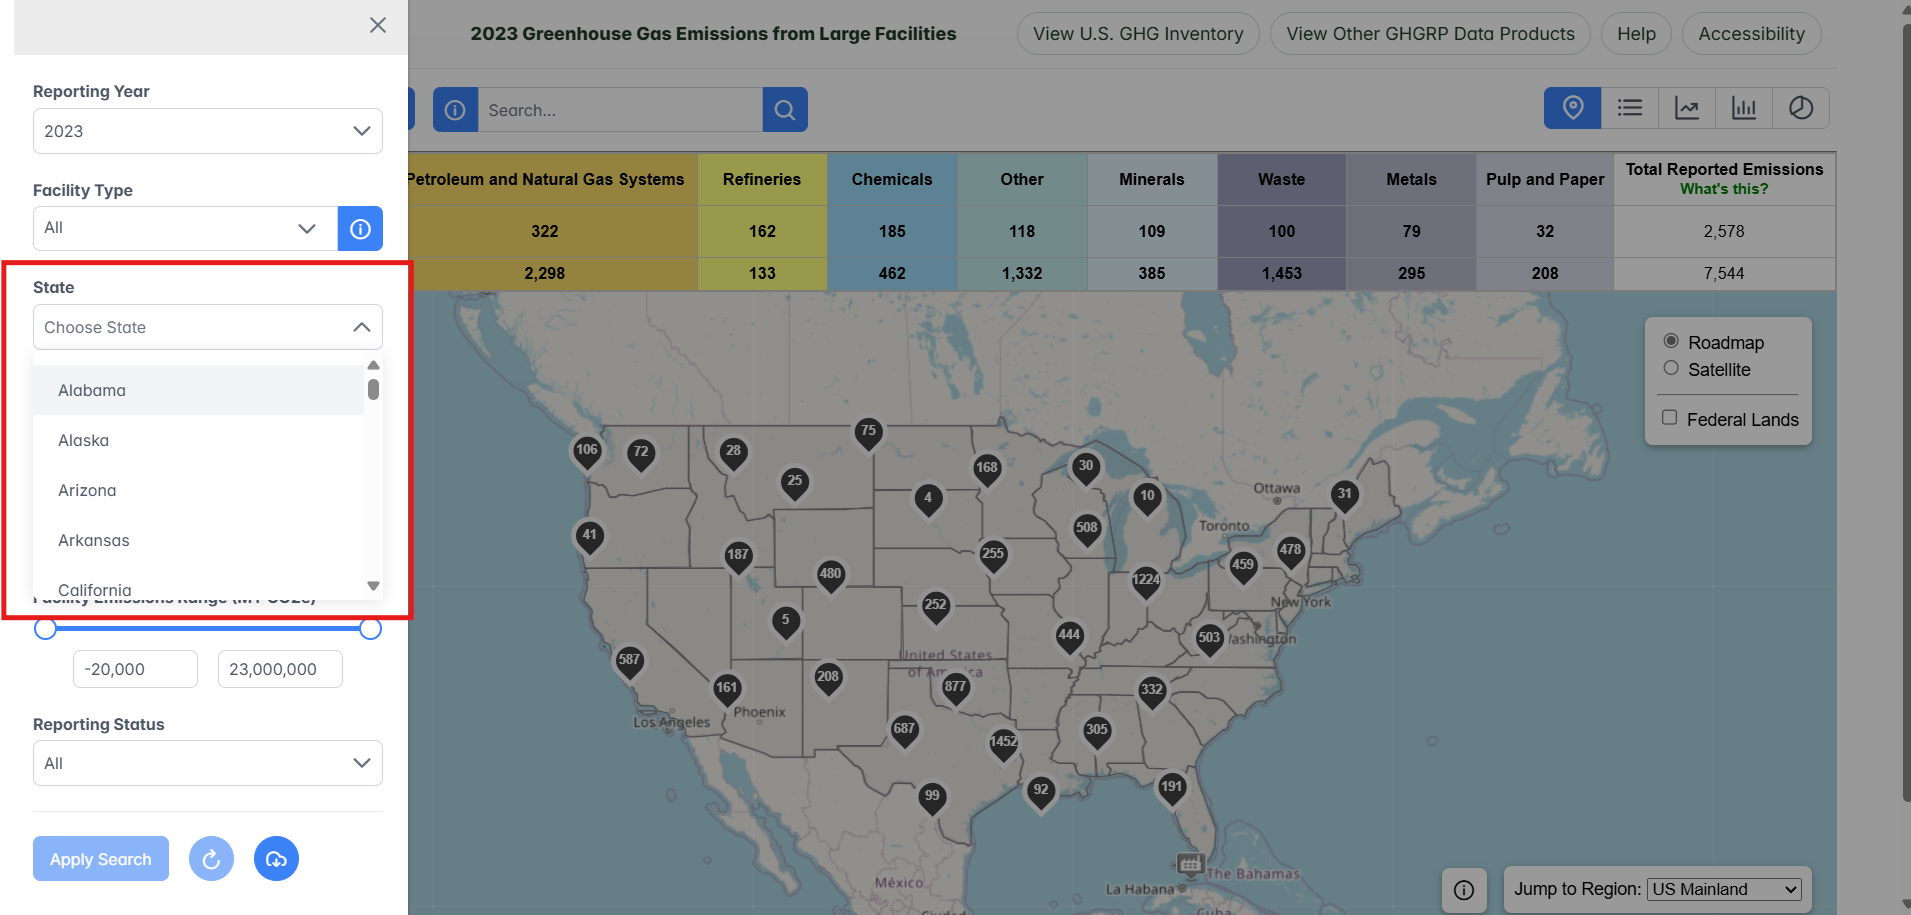Viewport: 1911px width, 915px height.
Task: Click the Facility Type info icon
Action: (x=360, y=228)
